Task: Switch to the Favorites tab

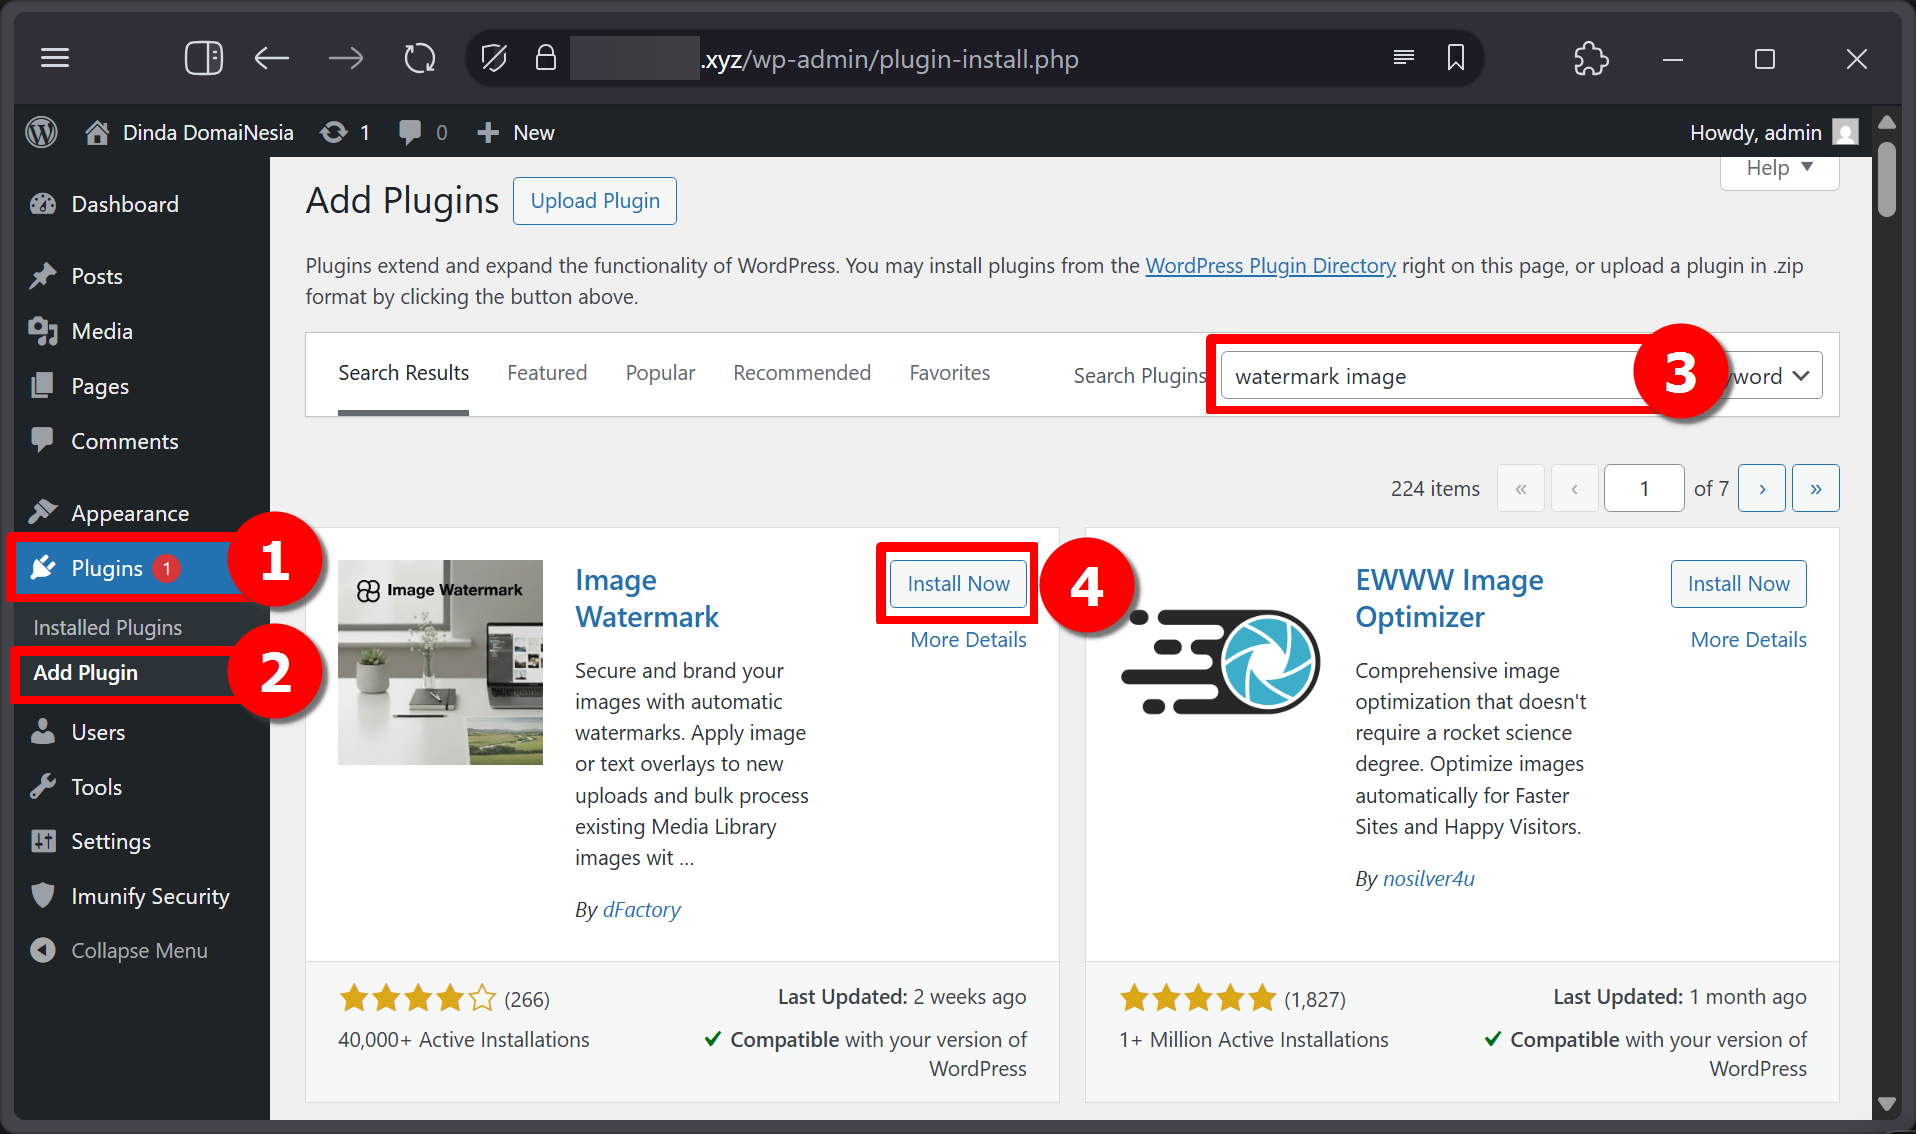Action: pos(949,373)
